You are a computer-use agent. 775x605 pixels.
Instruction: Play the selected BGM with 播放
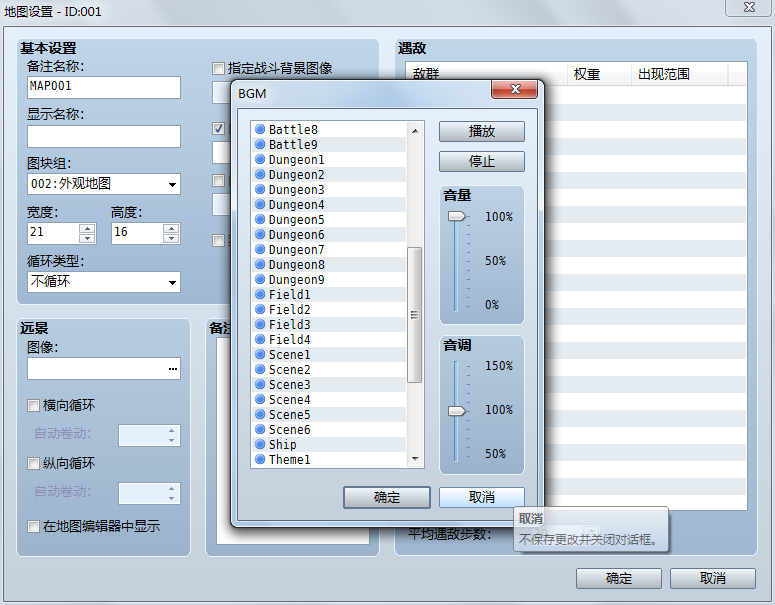coord(482,131)
